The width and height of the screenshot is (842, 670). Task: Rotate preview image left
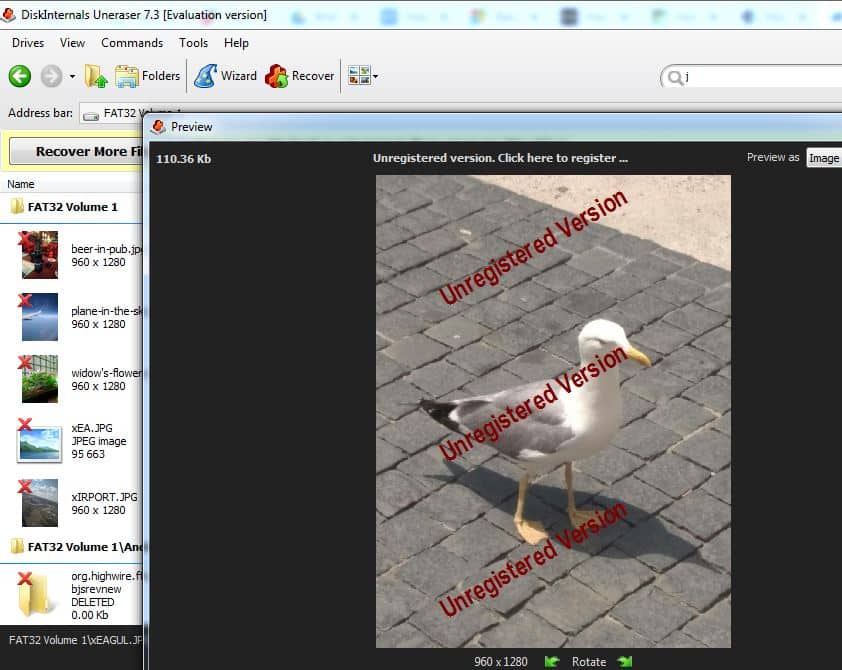[552, 661]
